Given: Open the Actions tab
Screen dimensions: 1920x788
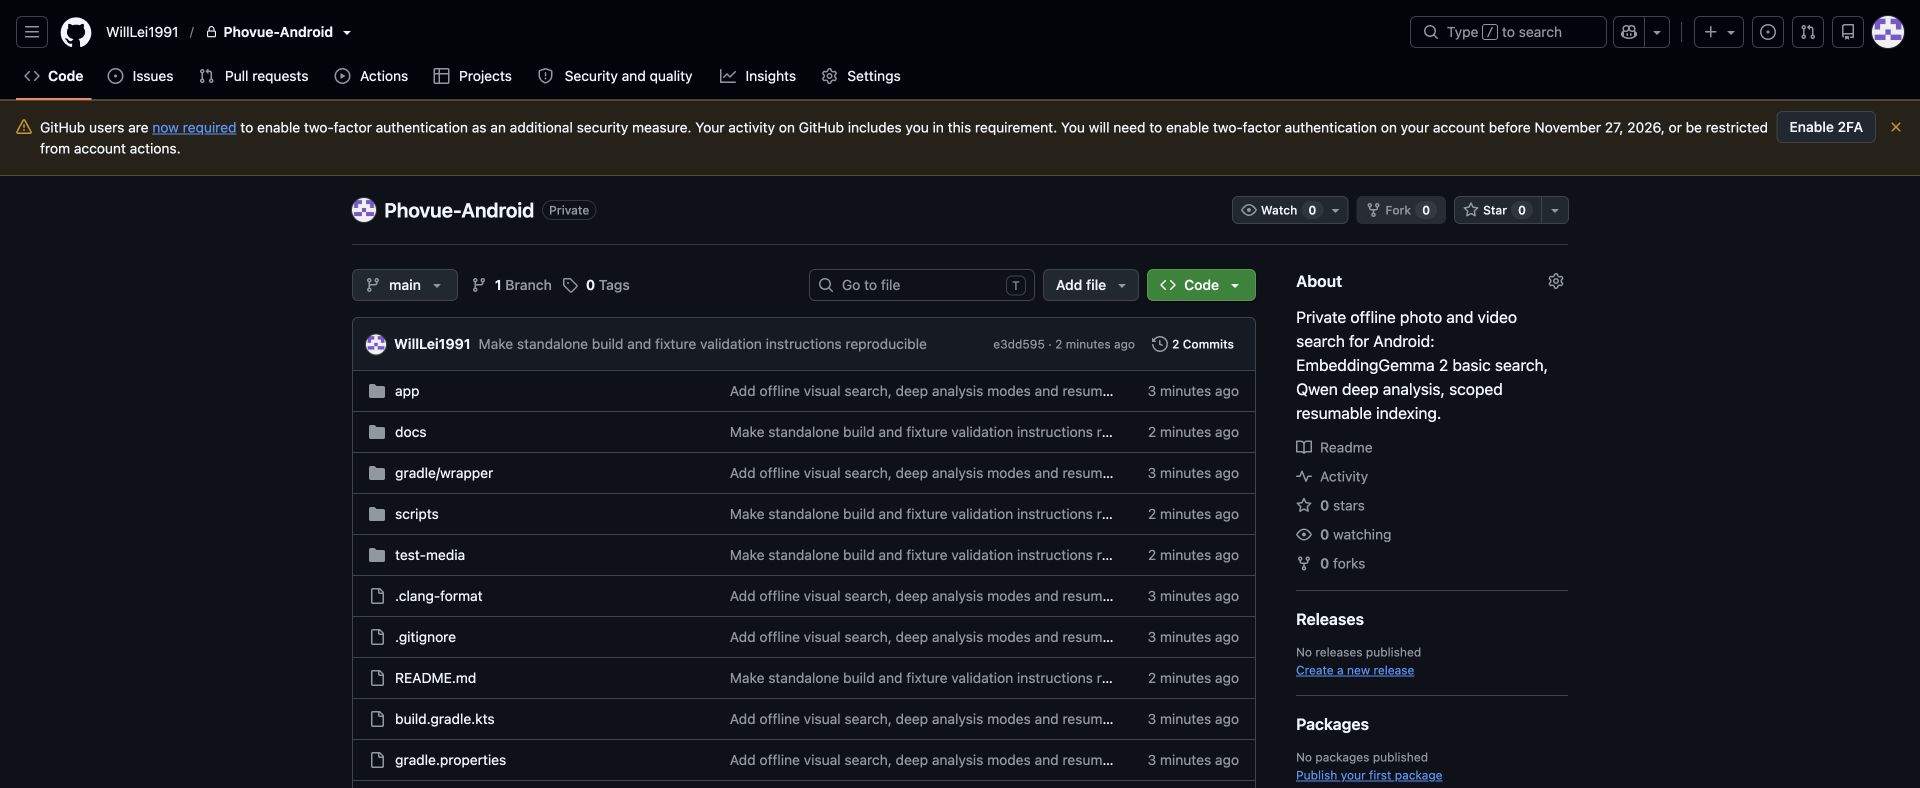Looking at the screenshot, I should coord(371,76).
